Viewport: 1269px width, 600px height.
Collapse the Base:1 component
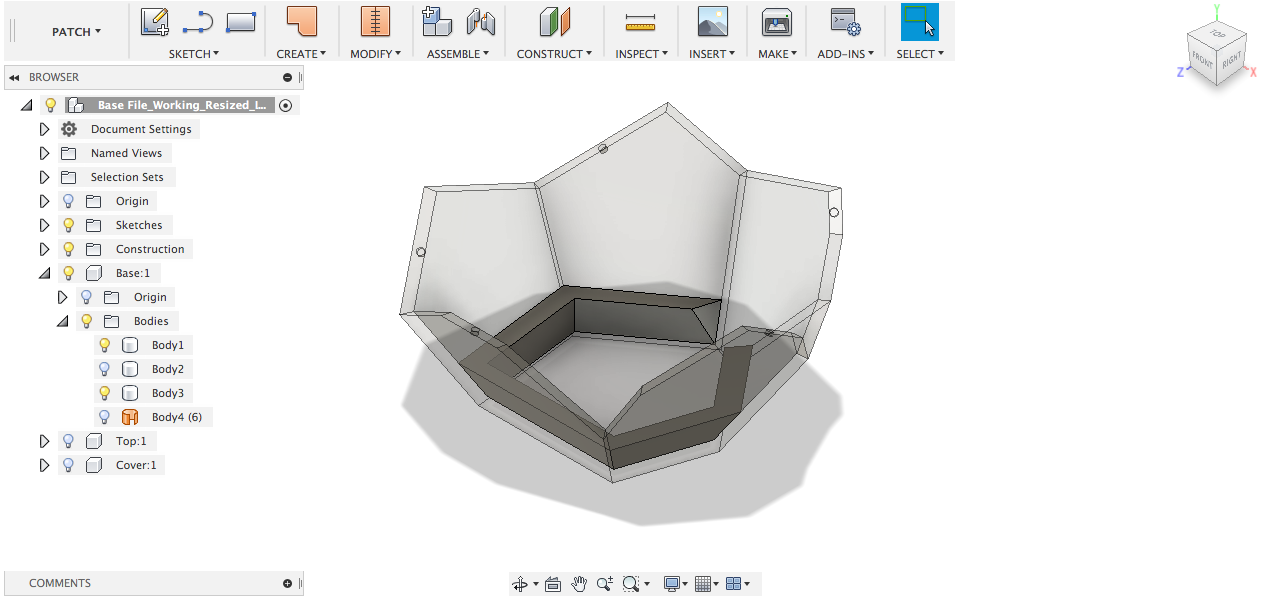point(44,273)
